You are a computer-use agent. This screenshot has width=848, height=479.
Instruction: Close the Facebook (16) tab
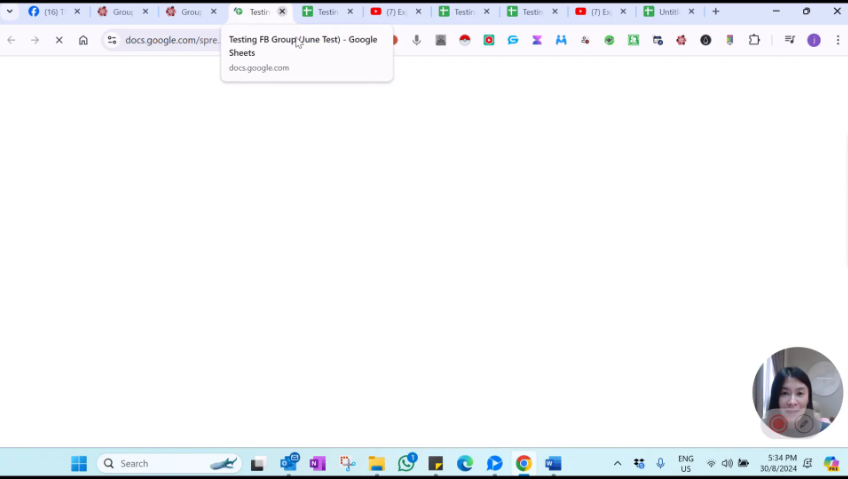click(77, 11)
